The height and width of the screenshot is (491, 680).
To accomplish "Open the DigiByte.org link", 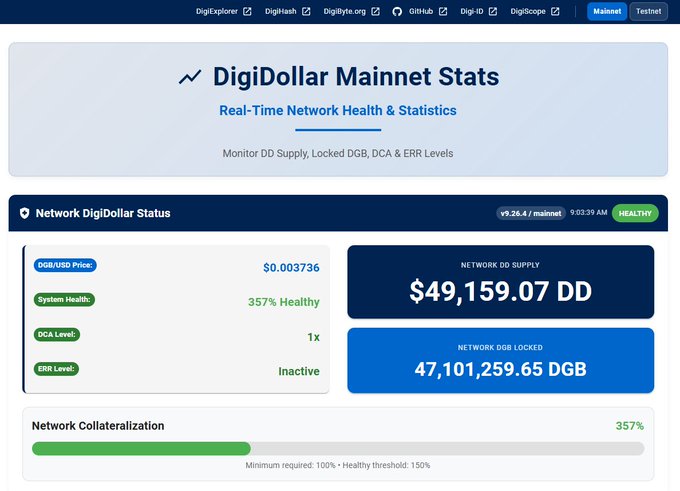I will click(344, 11).
